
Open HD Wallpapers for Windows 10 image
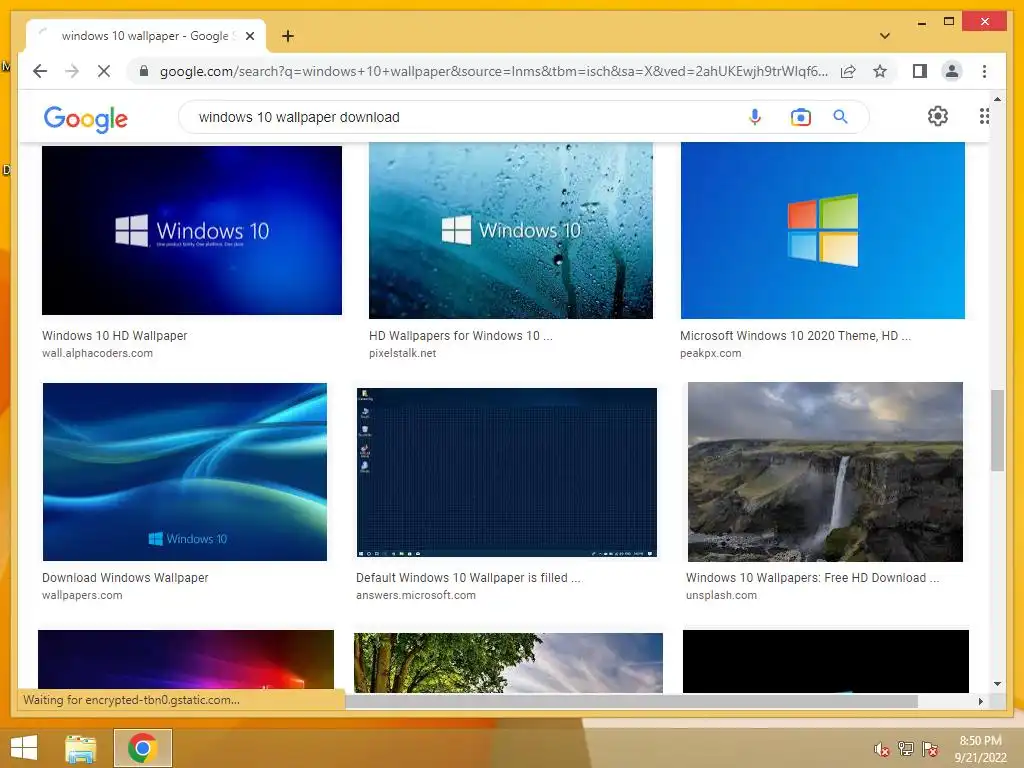pyautogui.click(x=511, y=231)
